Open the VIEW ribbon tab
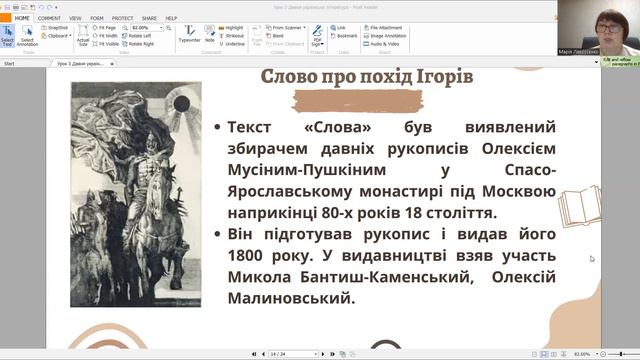Image resolution: width=640 pixels, height=360 pixels. pos(75,18)
